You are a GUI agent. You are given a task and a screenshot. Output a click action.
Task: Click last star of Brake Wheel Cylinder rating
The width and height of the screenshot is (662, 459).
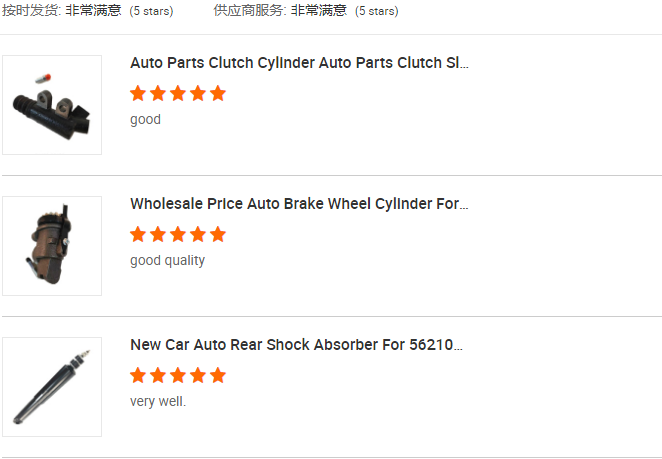218,235
